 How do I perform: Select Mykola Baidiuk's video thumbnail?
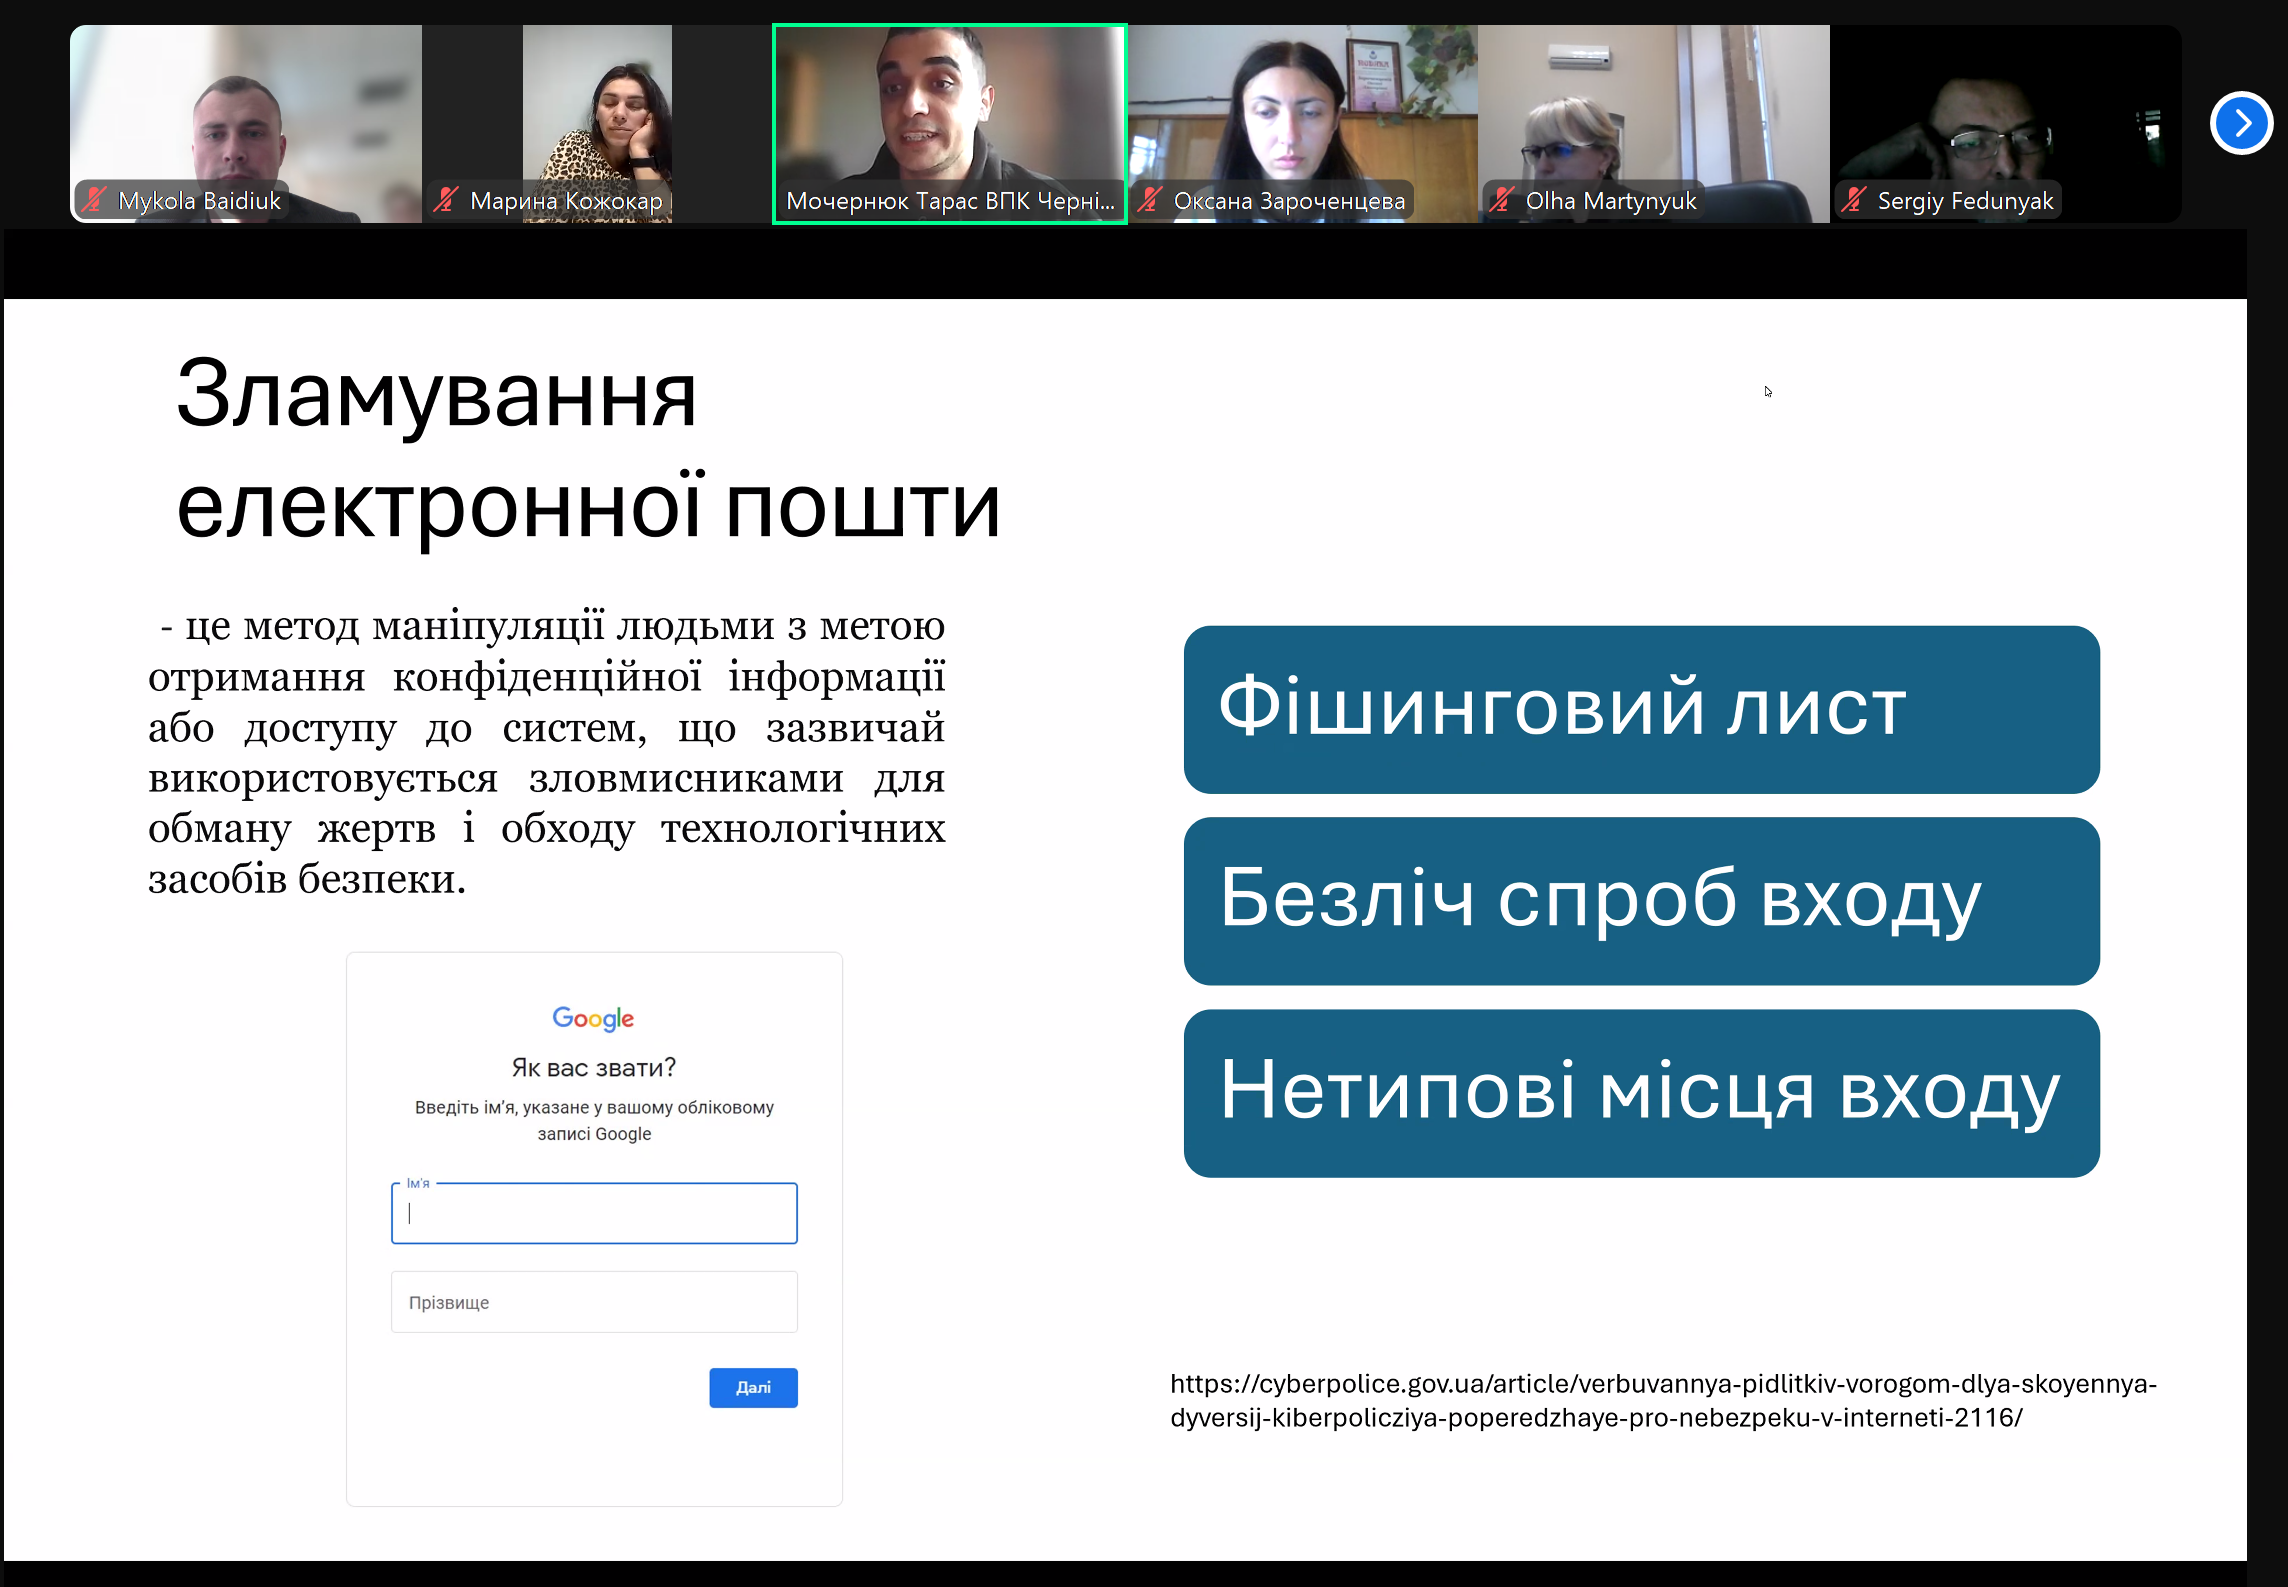(x=246, y=124)
